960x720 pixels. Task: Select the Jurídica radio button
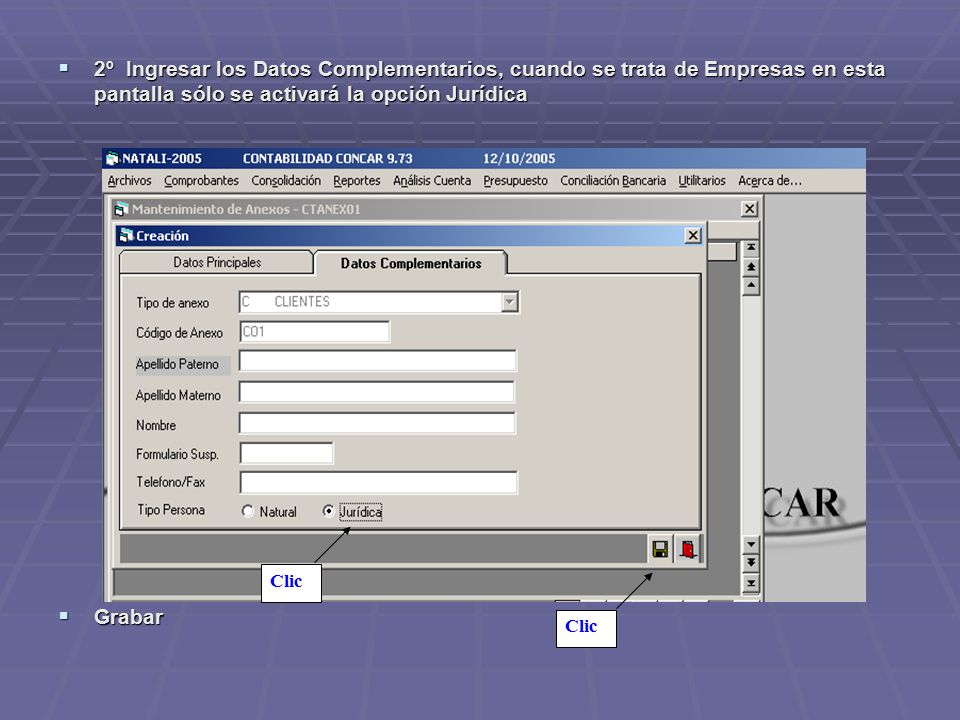(329, 511)
